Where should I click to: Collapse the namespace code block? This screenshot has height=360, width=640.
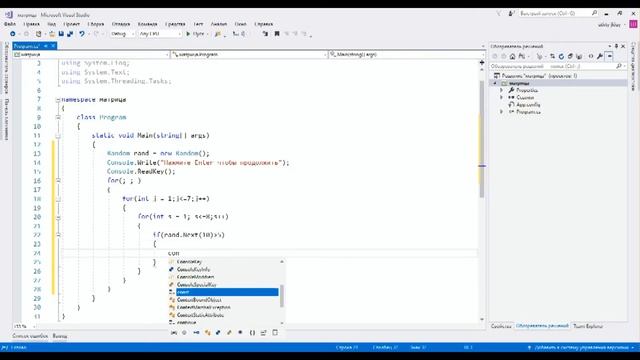[x=58, y=100]
